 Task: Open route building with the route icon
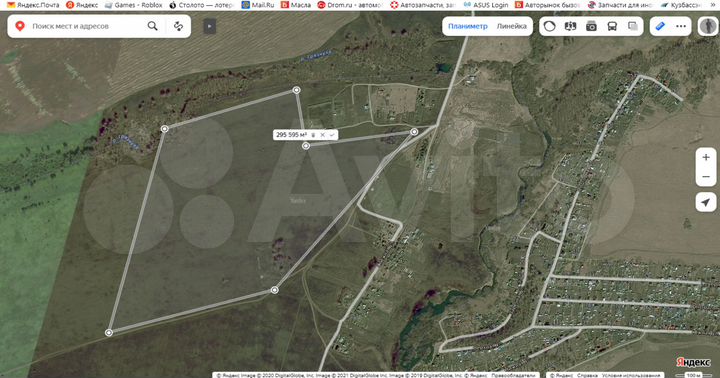178,26
